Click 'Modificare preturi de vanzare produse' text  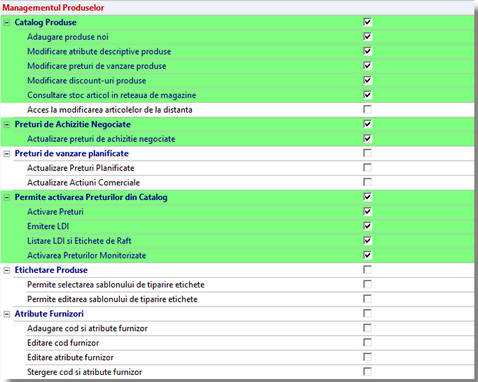coord(97,66)
